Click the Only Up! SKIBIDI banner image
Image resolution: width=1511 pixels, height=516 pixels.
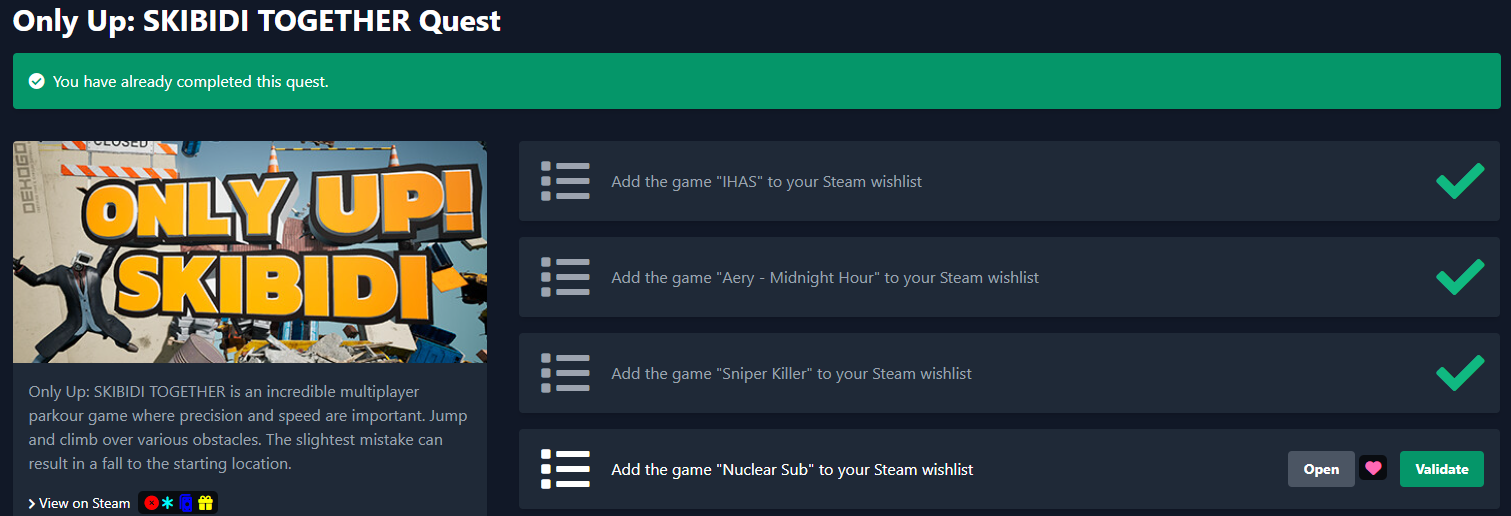(250, 252)
